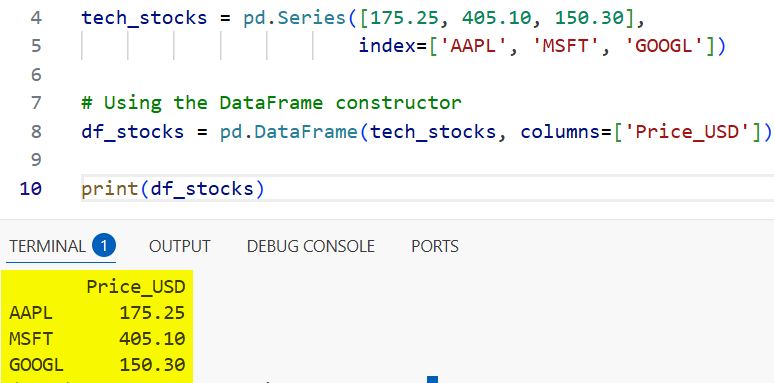Click Price_USD header in terminal output
The height and width of the screenshot is (383, 774).
coord(136,287)
